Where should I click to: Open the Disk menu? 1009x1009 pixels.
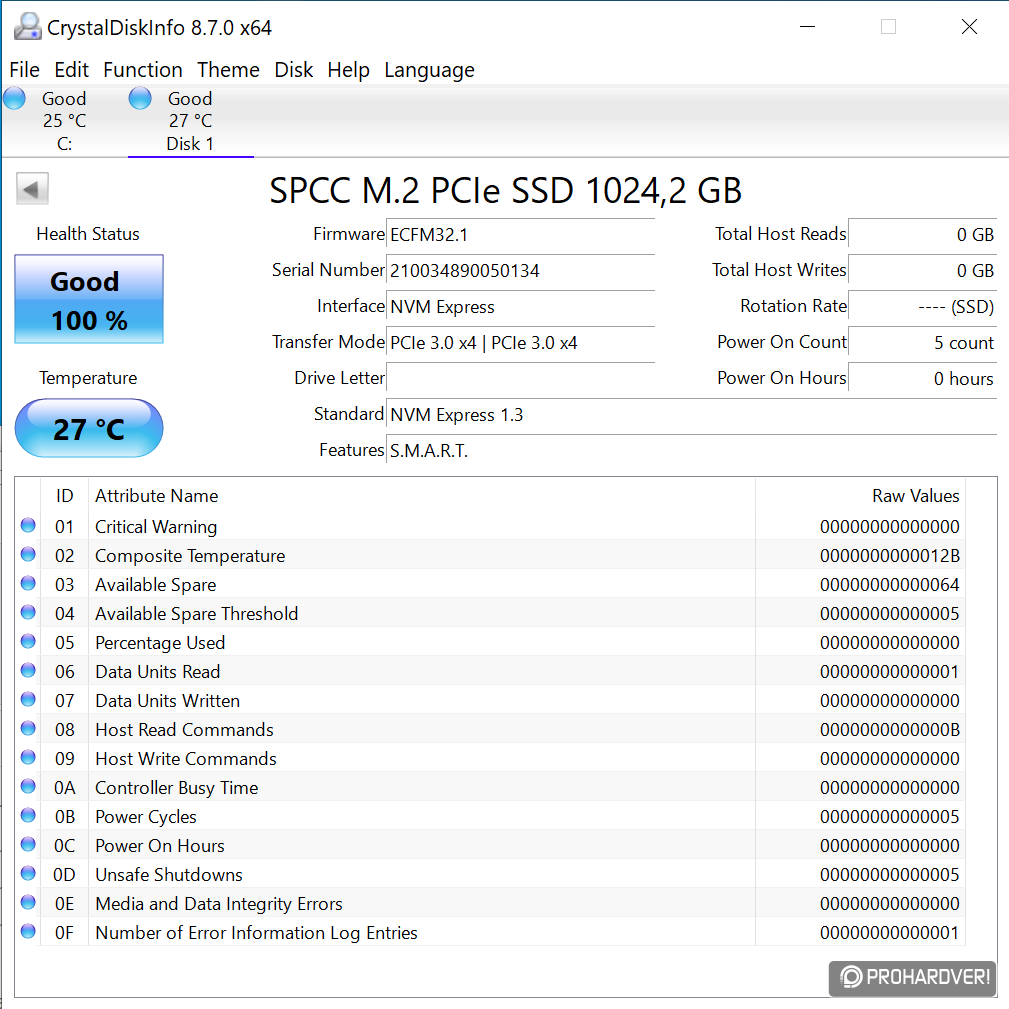coord(293,69)
